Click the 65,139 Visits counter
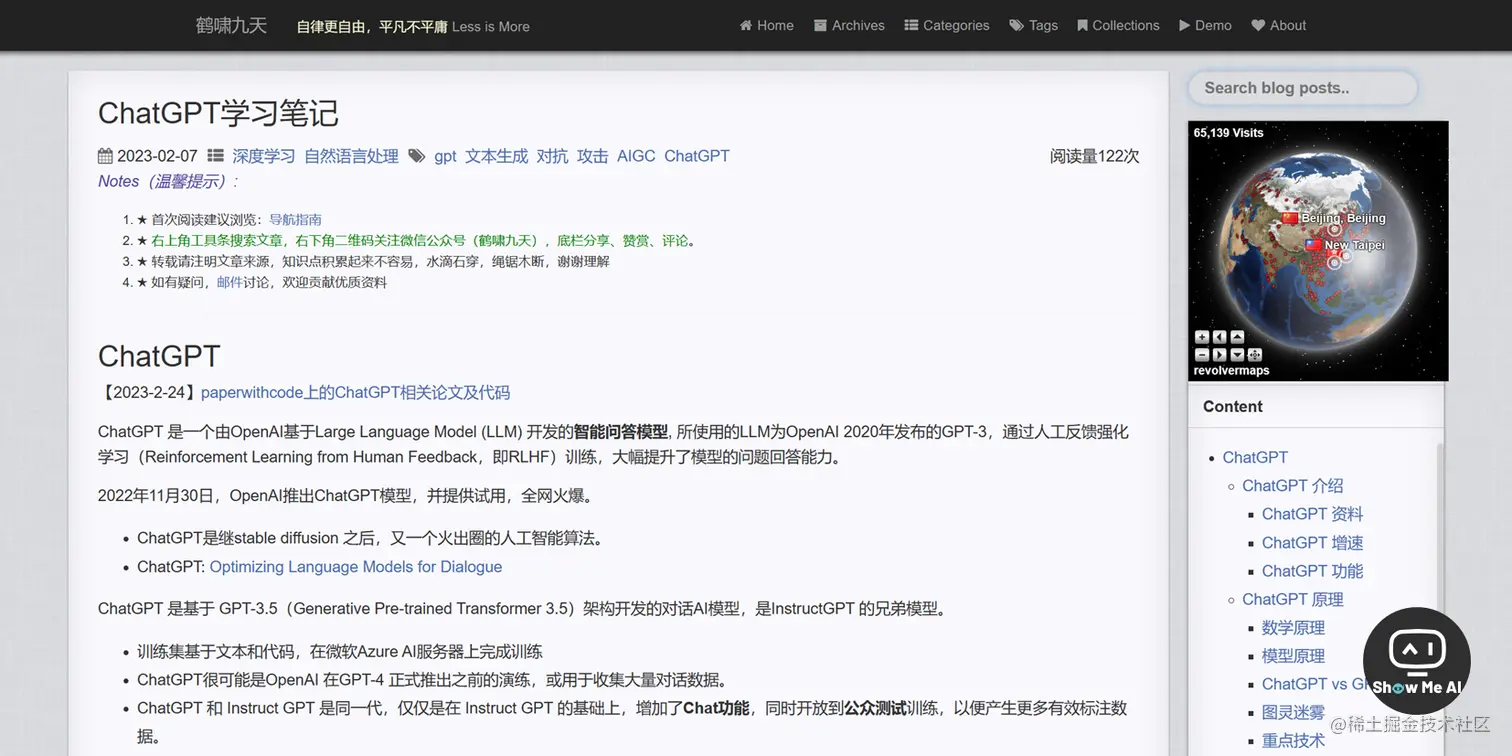 pyautogui.click(x=1228, y=132)
